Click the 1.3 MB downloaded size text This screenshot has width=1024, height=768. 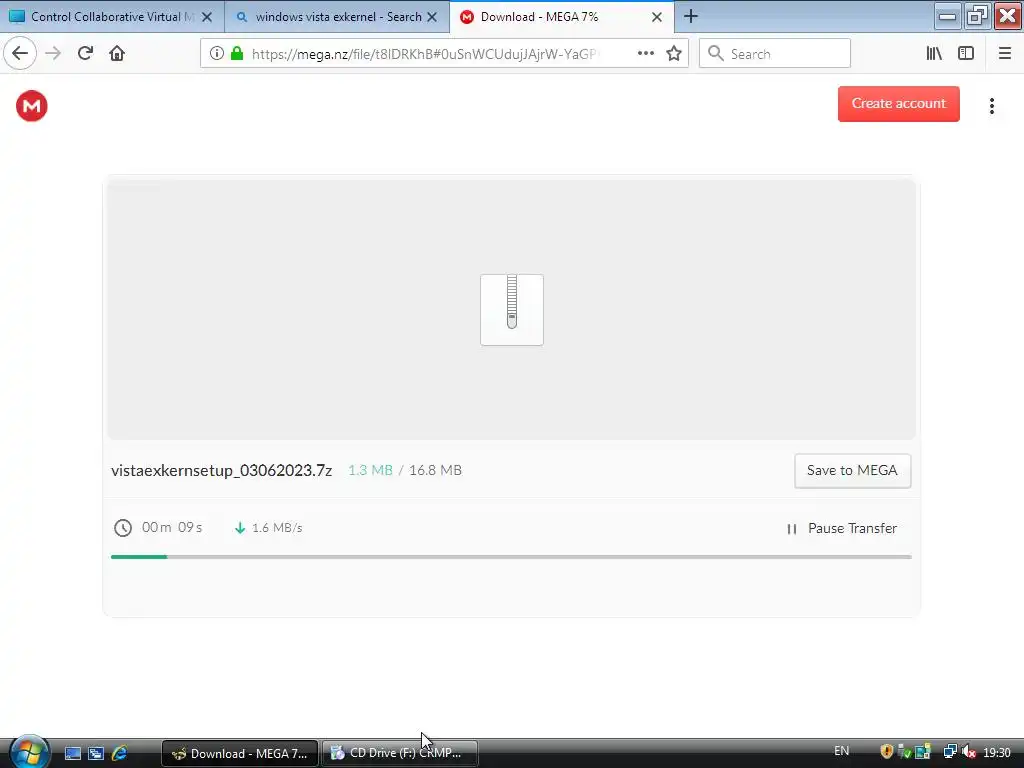tap(370, 470)
